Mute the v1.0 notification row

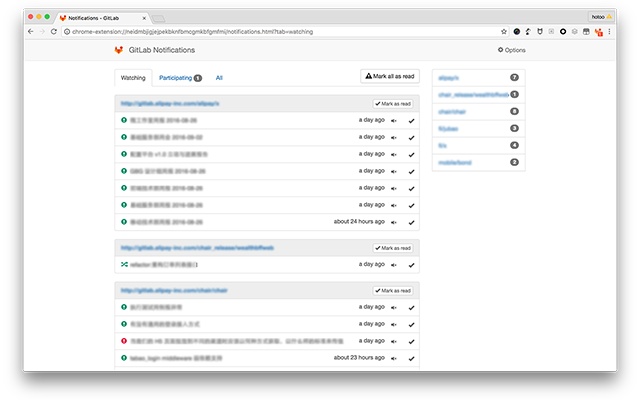pos(393,155)
